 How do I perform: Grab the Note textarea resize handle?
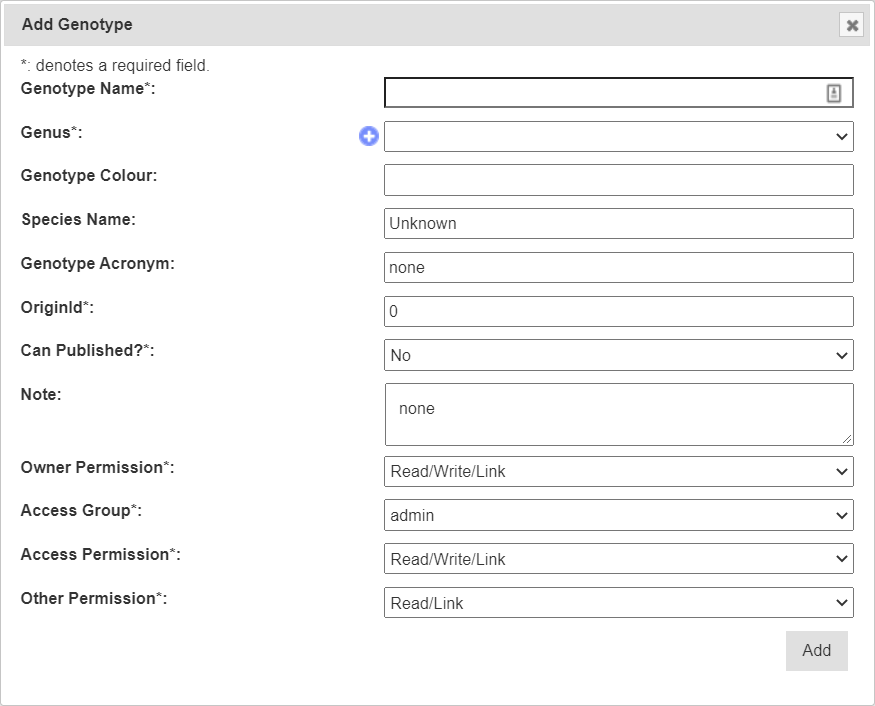[x=848, y=439]
